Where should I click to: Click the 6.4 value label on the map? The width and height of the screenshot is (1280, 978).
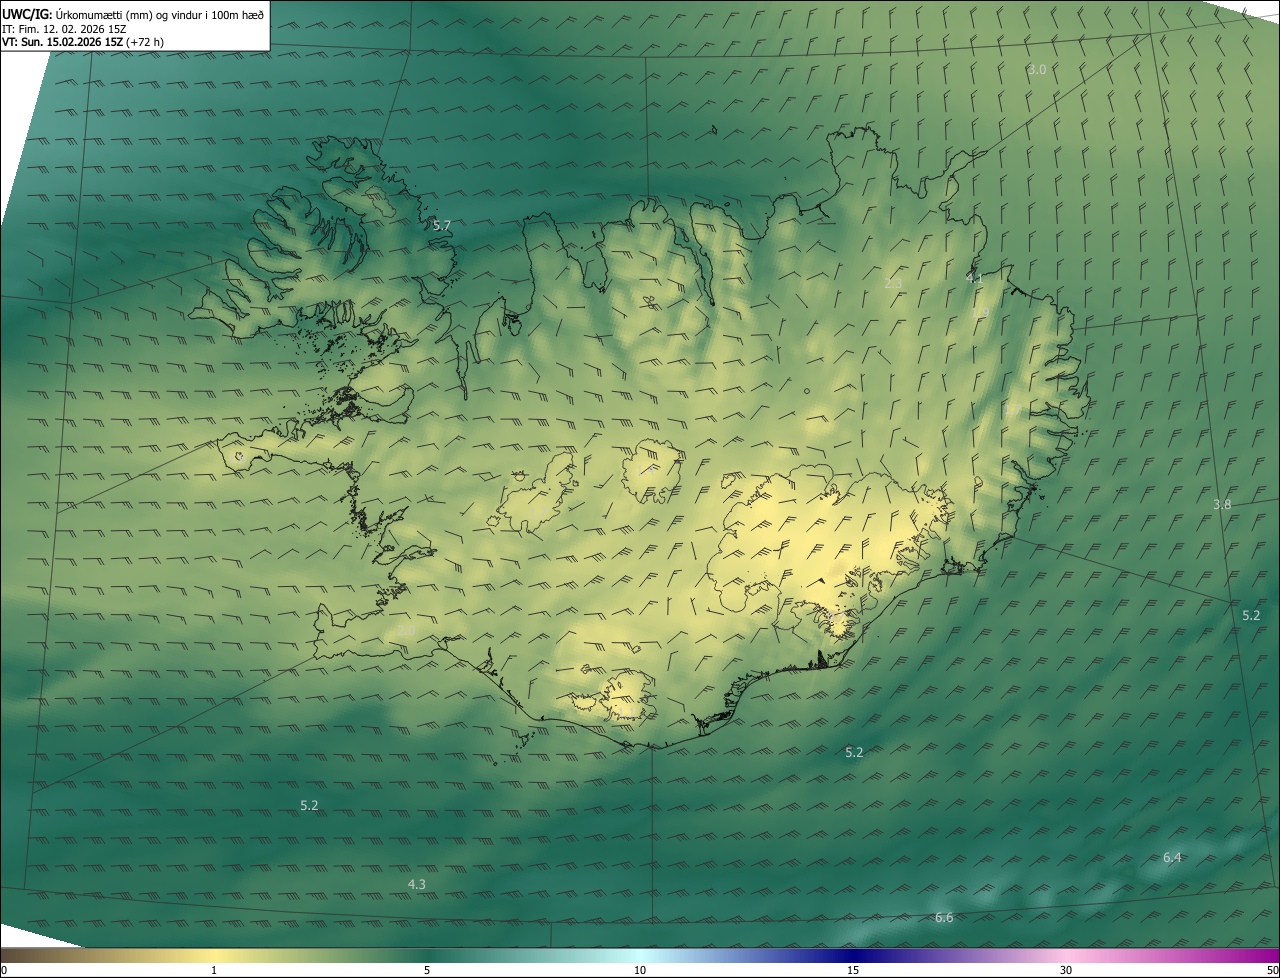[x=1172, y=857]
